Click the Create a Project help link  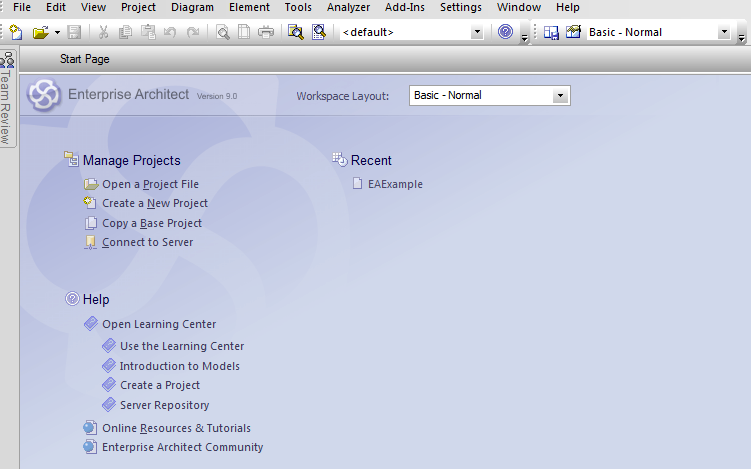click(x=160, y=385)
